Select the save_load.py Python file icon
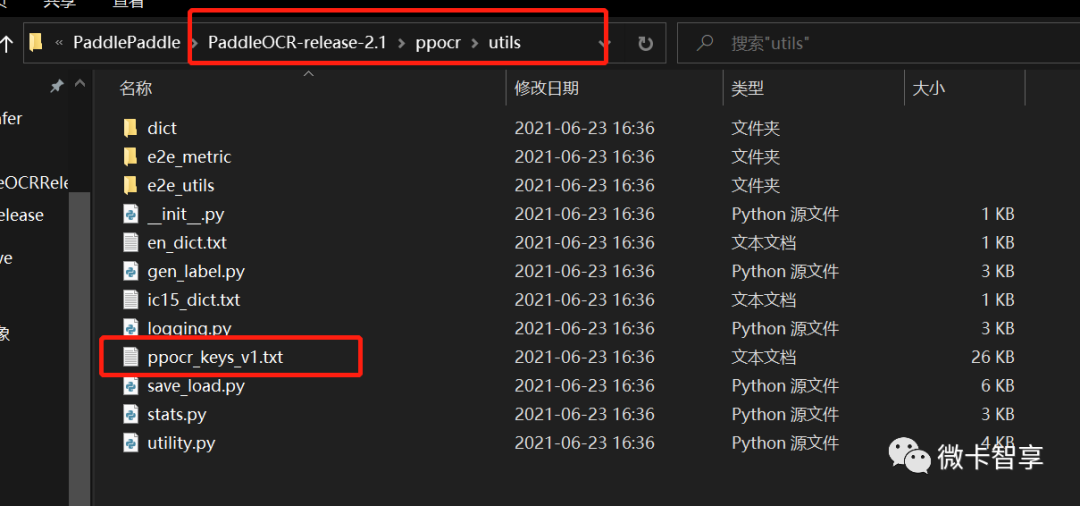 (130, 386)
